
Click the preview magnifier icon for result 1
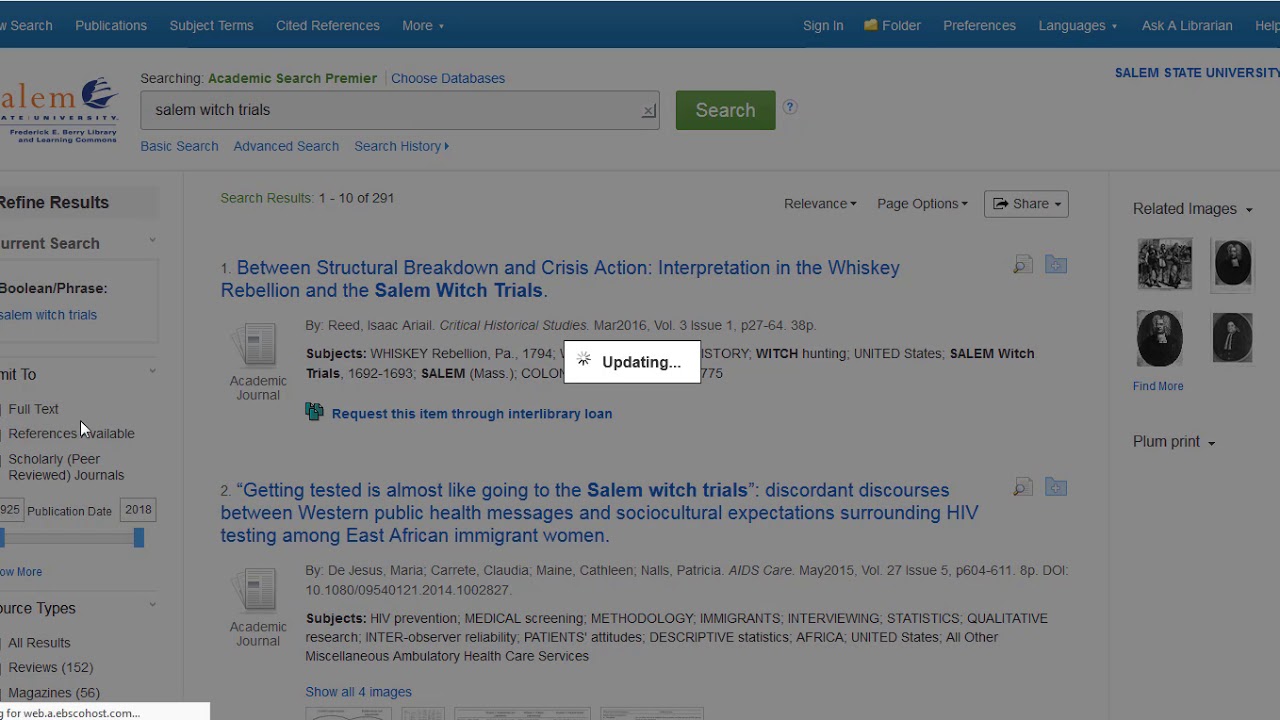click(1022, 265)
